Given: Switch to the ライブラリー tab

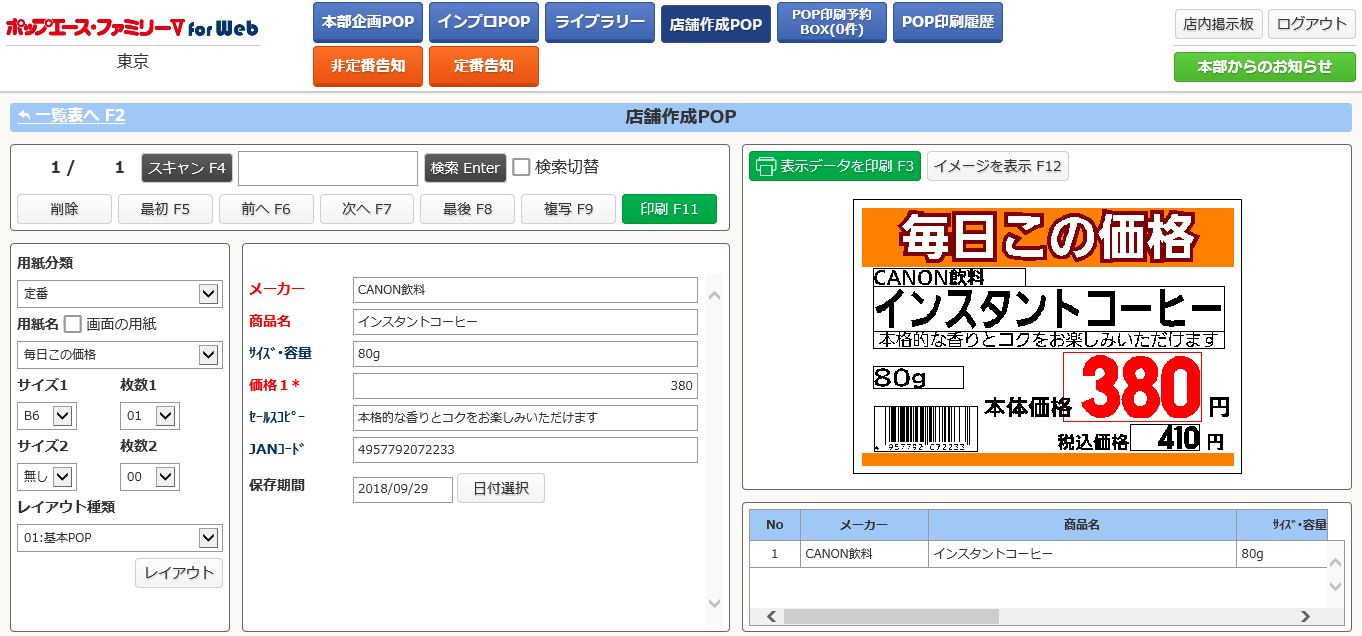Looking at the screenshot, I should [600, 22].
